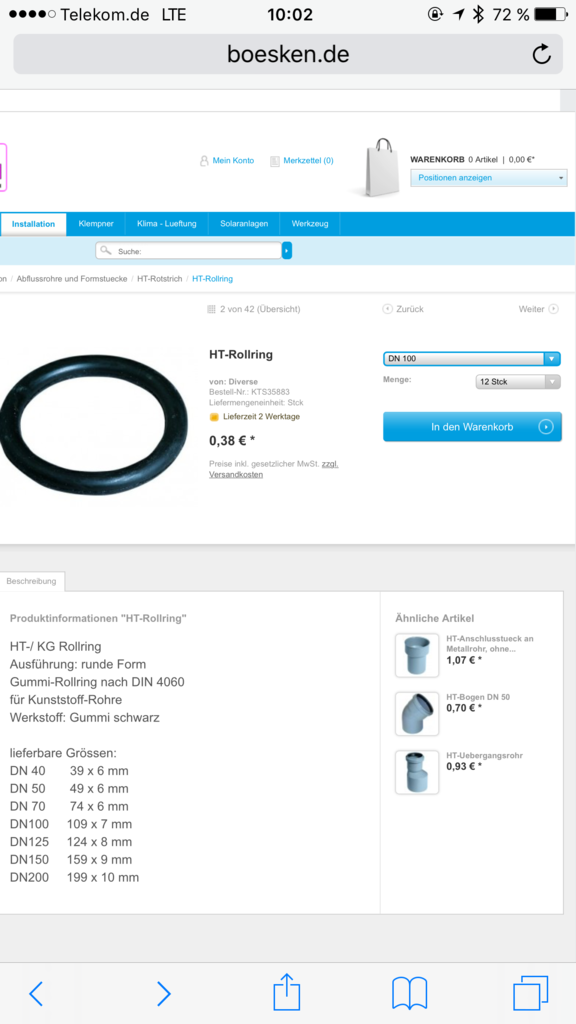Open Mein Konto link
The image size is (576, 1024).
[x=227, y=161]
